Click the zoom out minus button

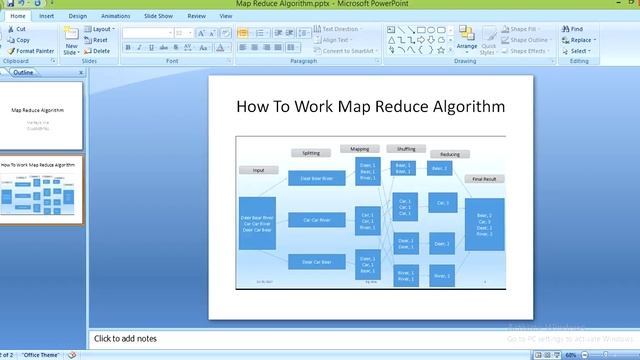point(585,355)
